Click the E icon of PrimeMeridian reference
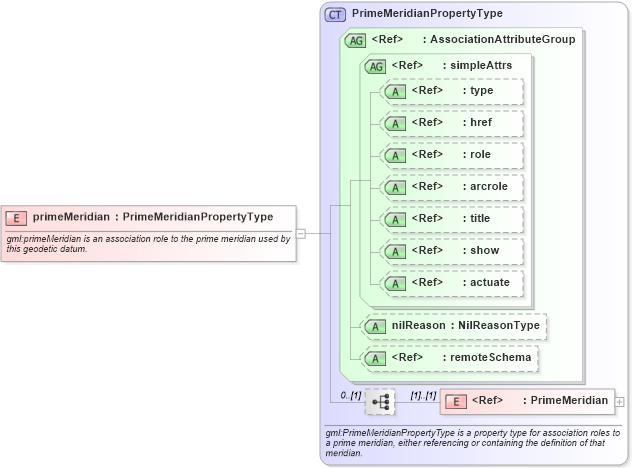 tap(455, 401)
